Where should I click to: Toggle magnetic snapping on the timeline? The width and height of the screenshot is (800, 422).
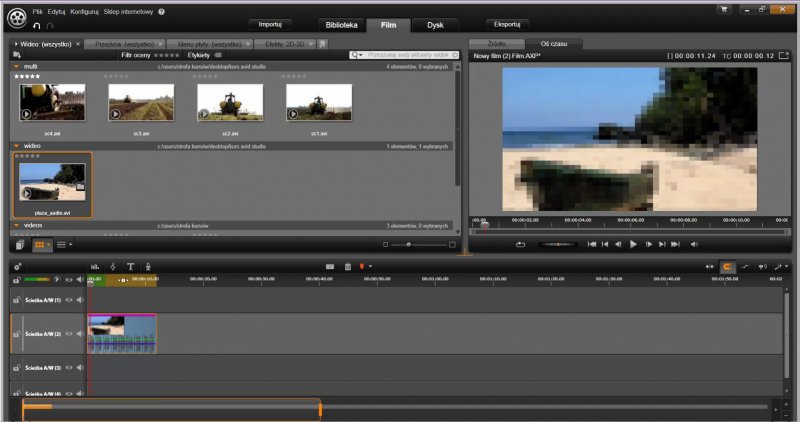727,267
